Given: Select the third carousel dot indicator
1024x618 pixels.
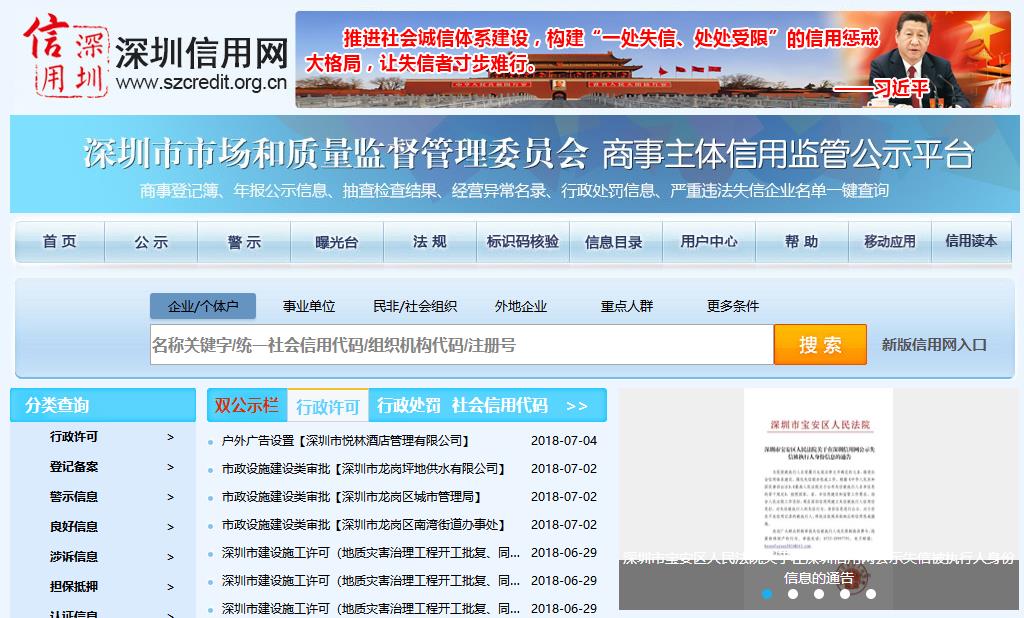Looking at the screenshot, I should coord(819,594).
